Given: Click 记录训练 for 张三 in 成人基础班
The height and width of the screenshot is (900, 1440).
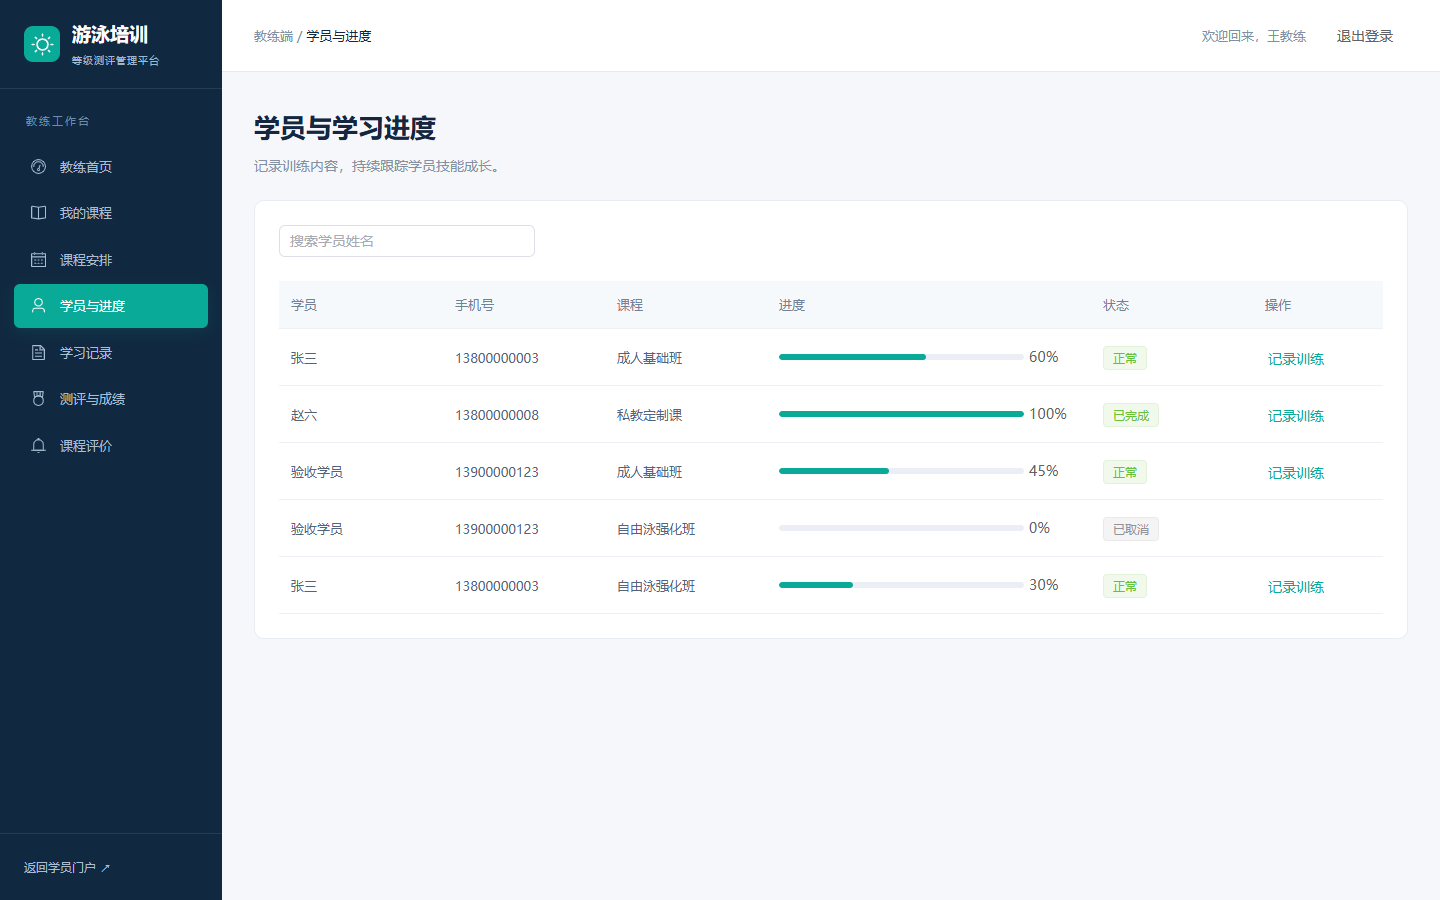Looking at the screenshot, I should [1296, 359].
